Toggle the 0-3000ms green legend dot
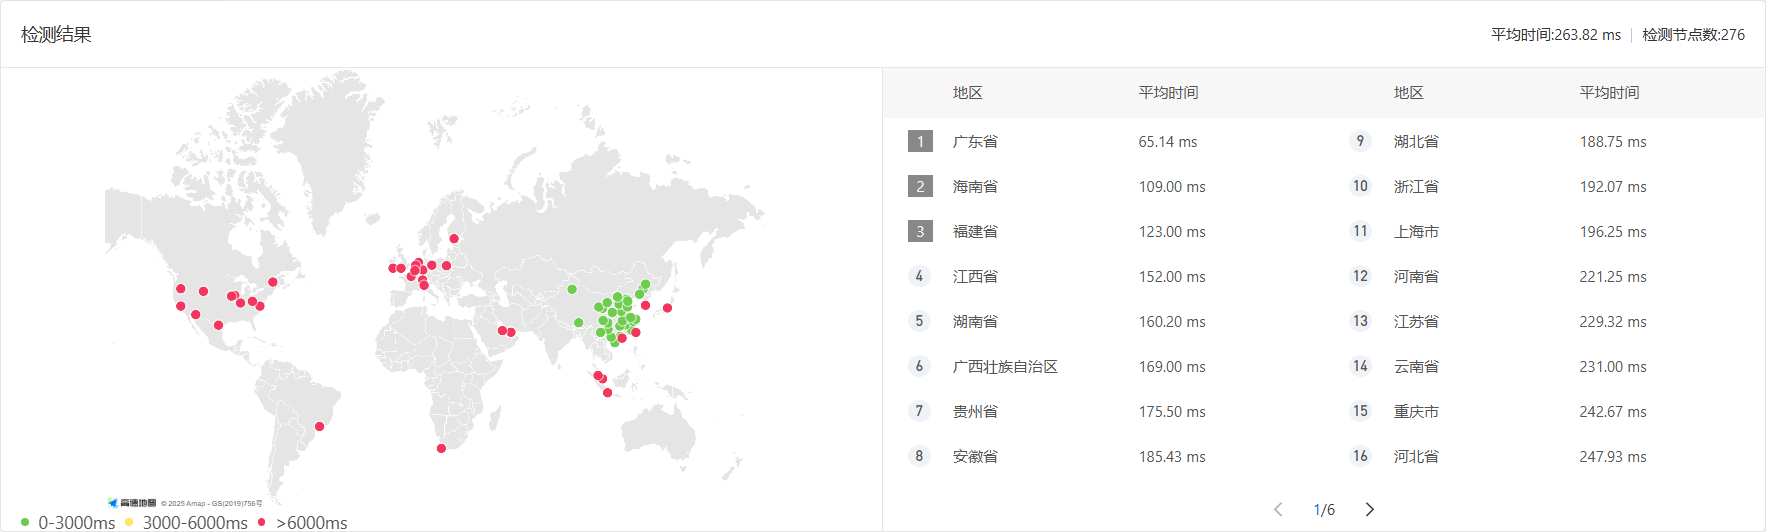Image resolution: width=1766 pixels, height=532 pixels. click(x=25, y=522)
